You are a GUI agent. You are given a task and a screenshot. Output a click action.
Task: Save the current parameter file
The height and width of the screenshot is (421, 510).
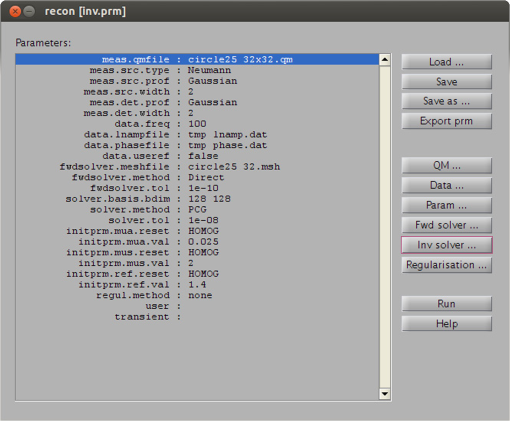tap(446, 82)
